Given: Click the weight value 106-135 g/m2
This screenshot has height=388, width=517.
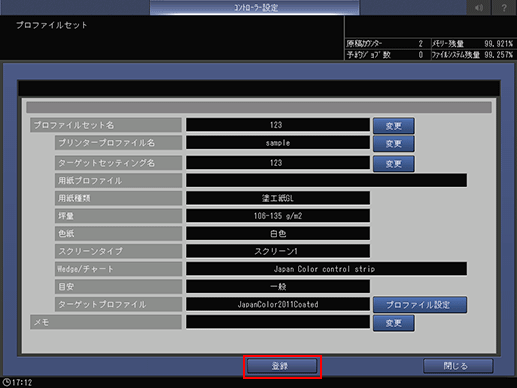Looking at the screenshot, I should [278, 216].
